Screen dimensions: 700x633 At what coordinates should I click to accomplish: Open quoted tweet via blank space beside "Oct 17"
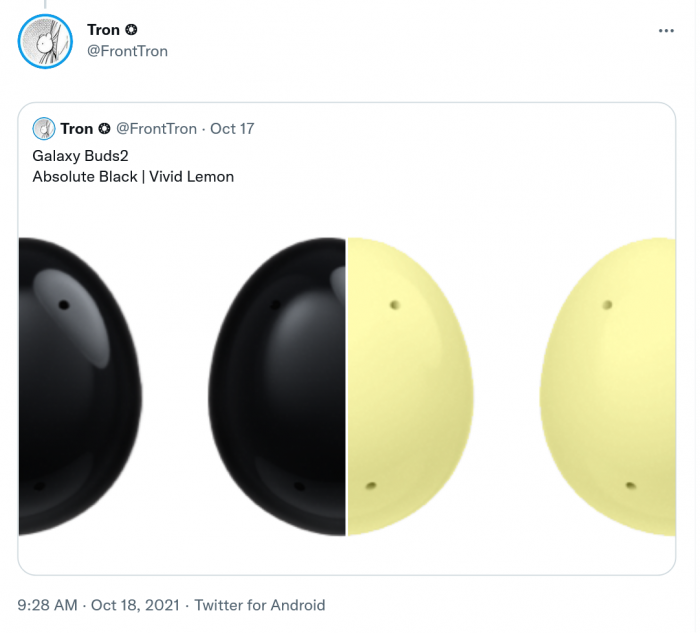(450, 129)
